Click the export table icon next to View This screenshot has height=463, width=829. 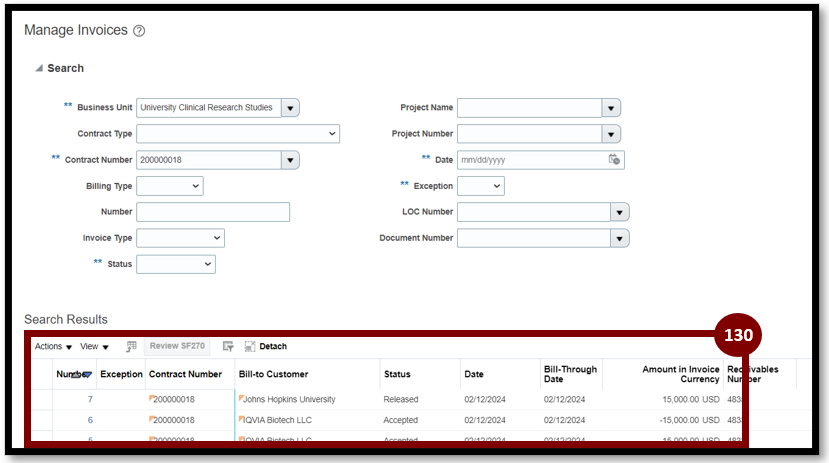tap(131, 347)
